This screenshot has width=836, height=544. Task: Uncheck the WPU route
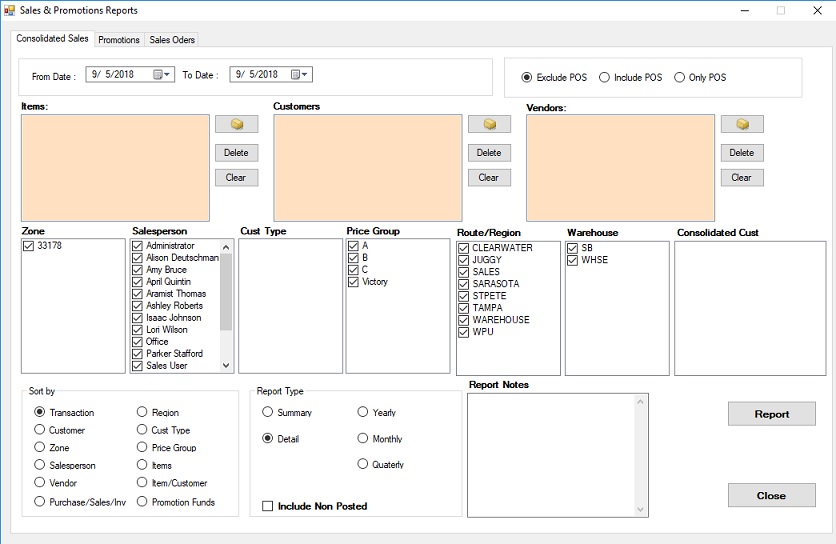coord(464,332)
